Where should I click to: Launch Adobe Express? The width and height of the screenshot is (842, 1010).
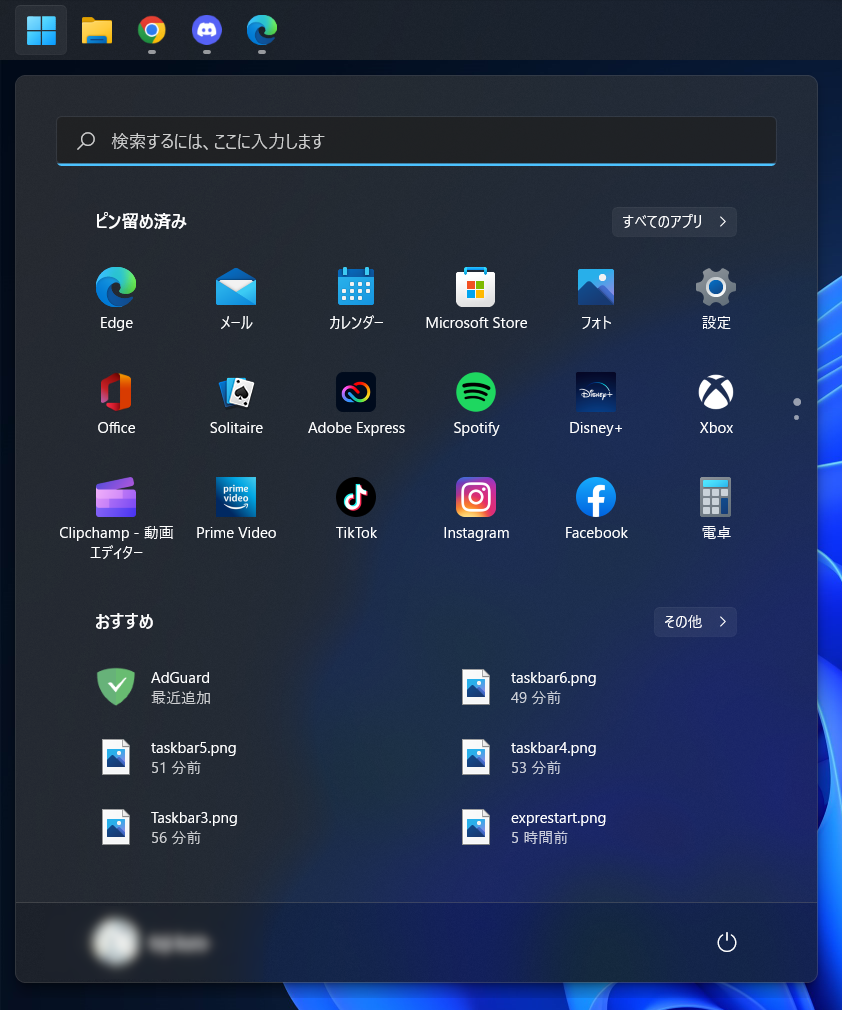[356, 404]
